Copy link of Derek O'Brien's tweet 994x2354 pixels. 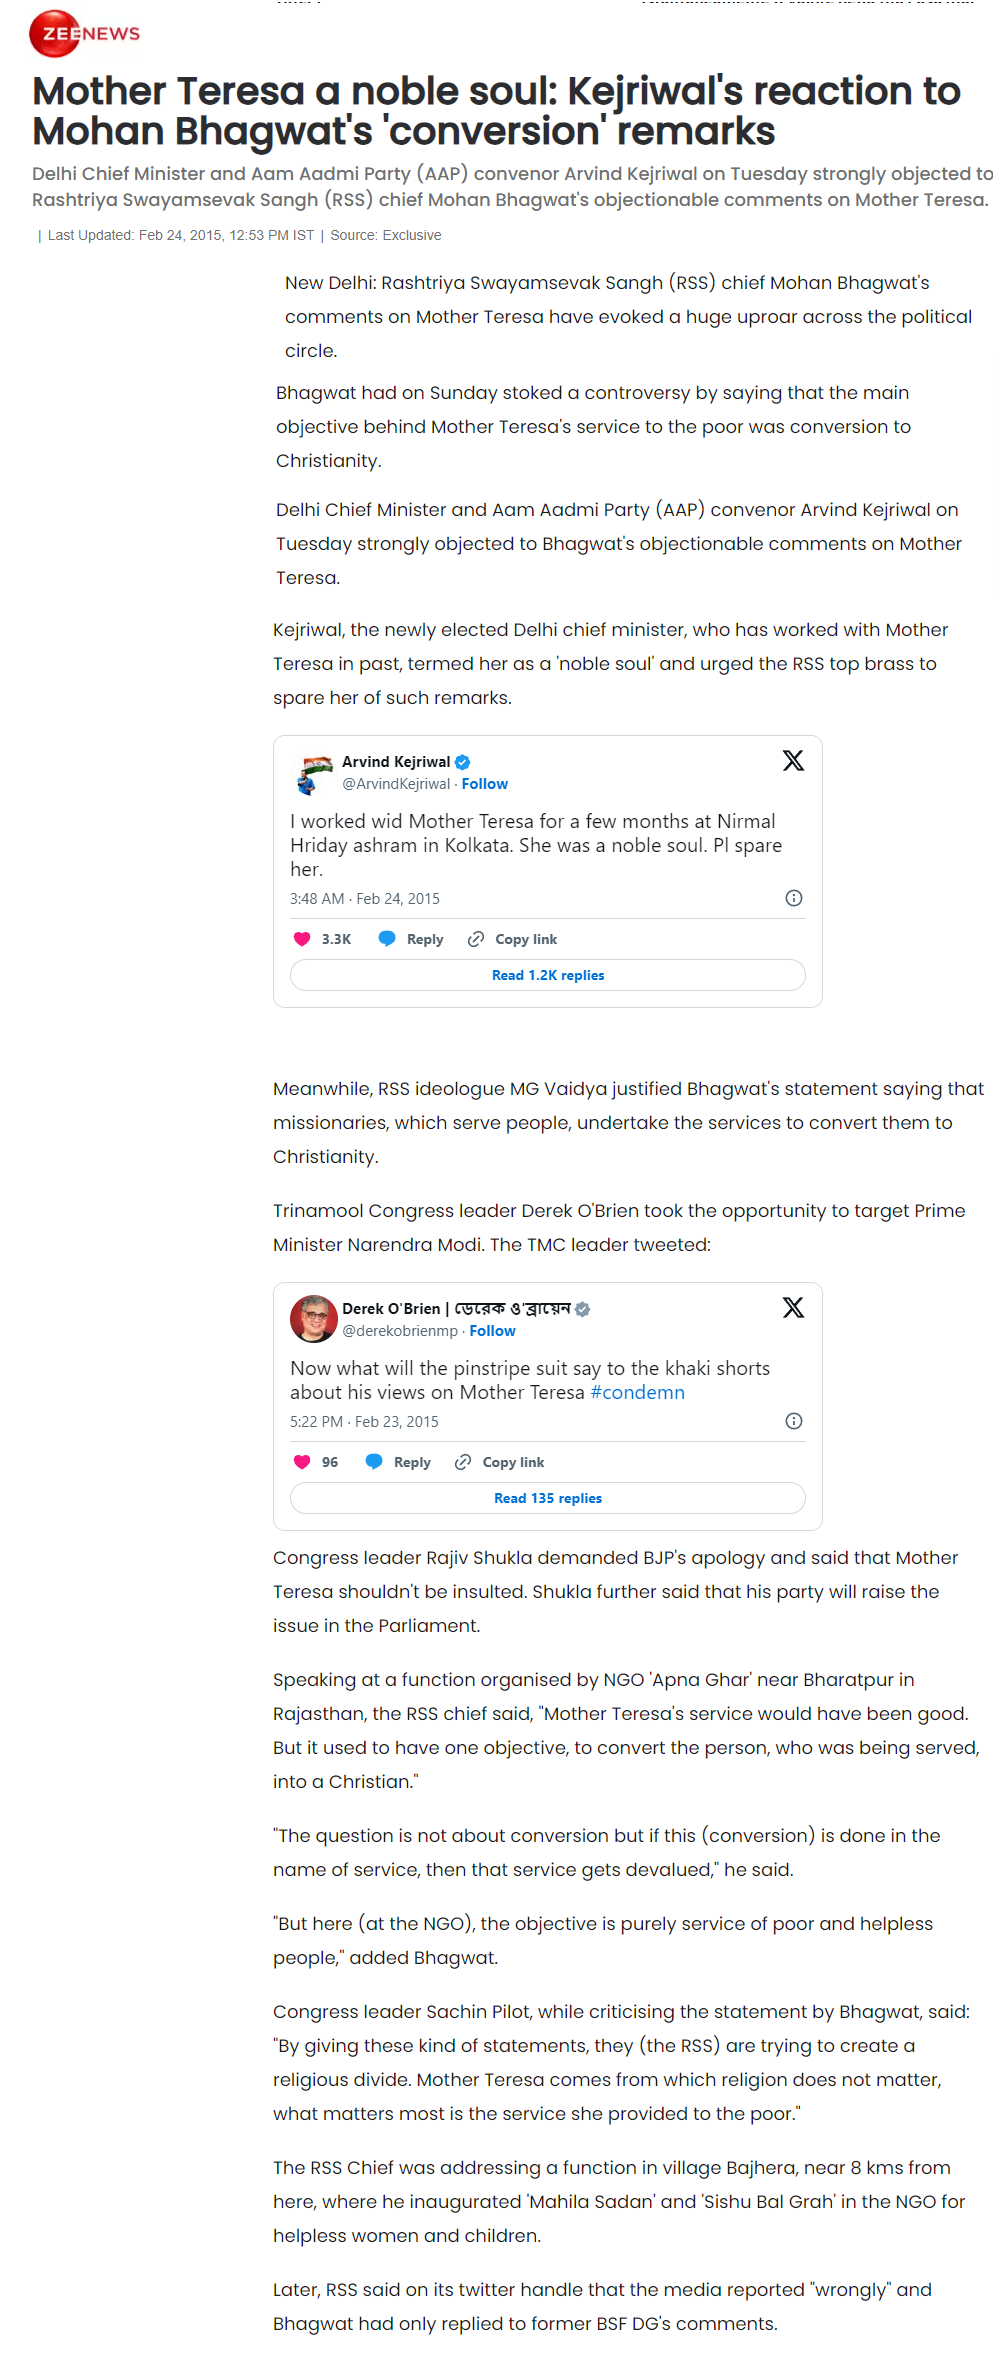point(500,1462)
